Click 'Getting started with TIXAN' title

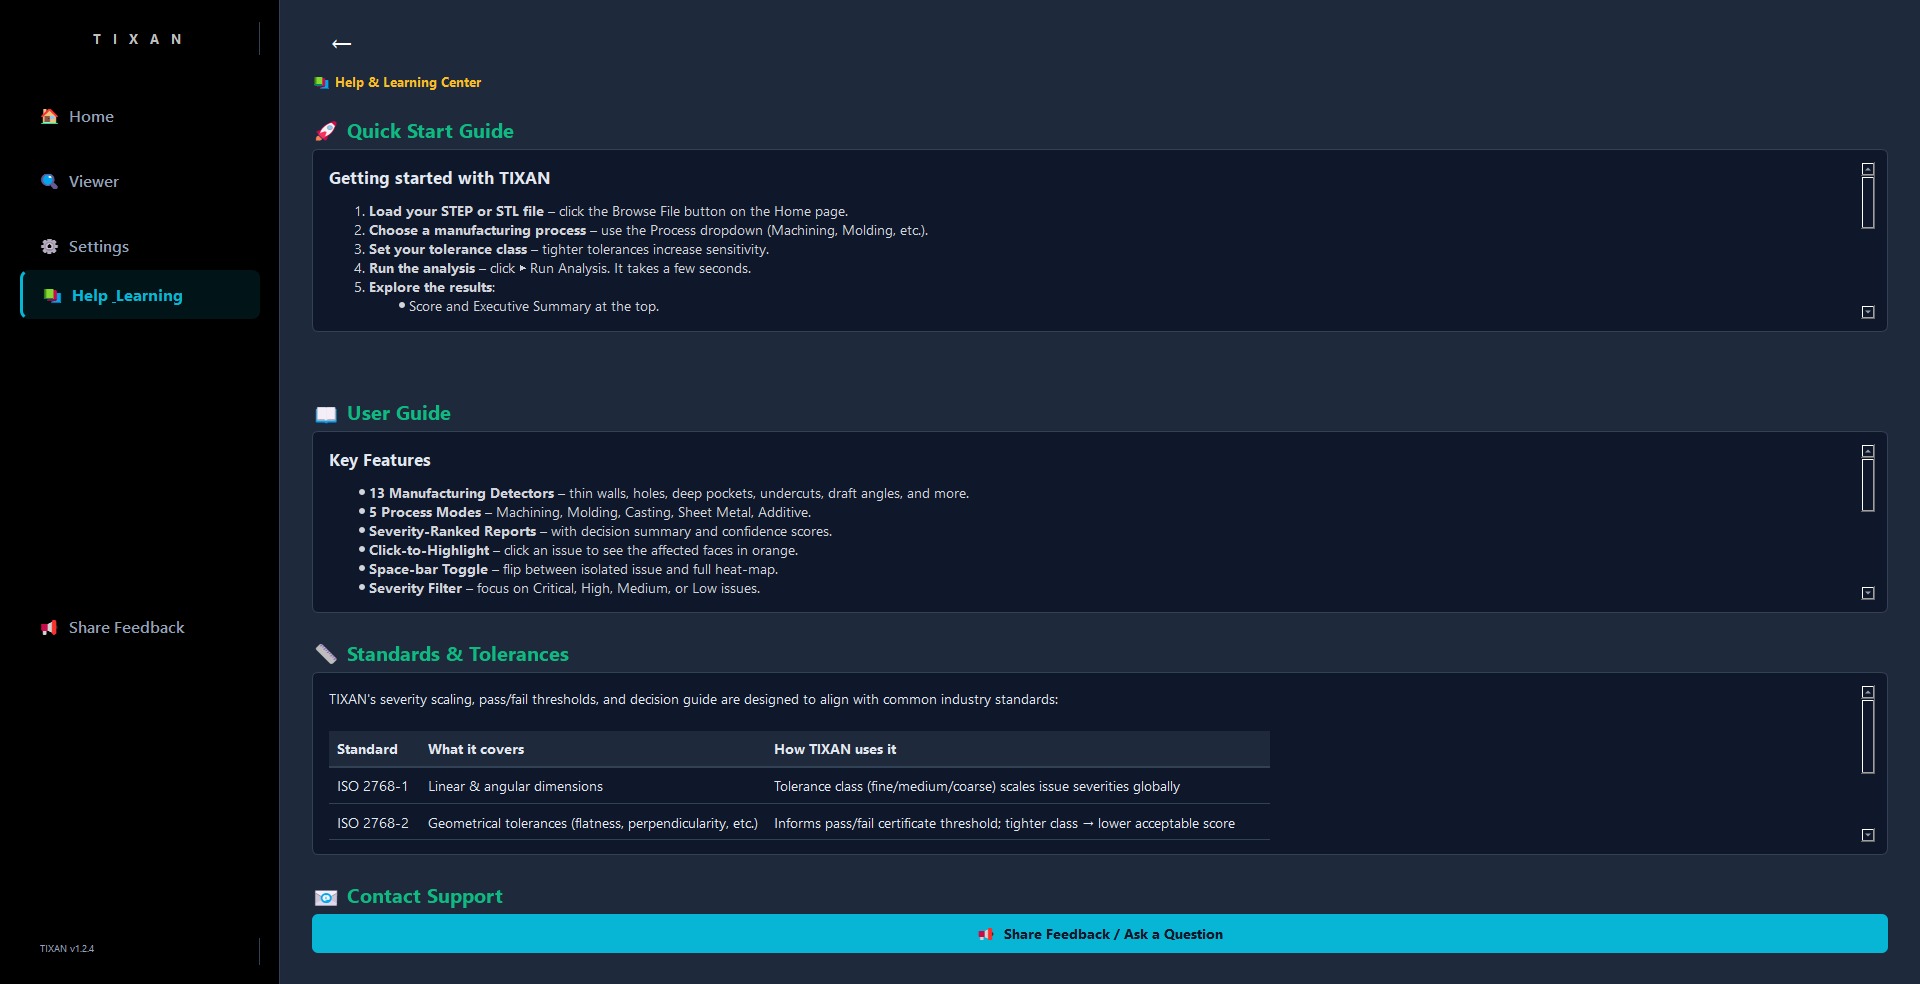(x=440, y=178)
